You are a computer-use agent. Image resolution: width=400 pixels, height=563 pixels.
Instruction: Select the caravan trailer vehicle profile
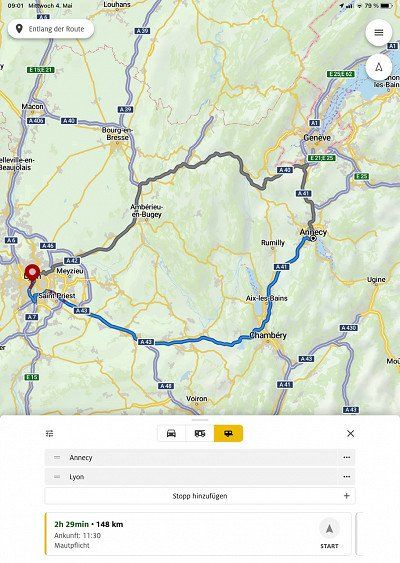coord(228,433)
